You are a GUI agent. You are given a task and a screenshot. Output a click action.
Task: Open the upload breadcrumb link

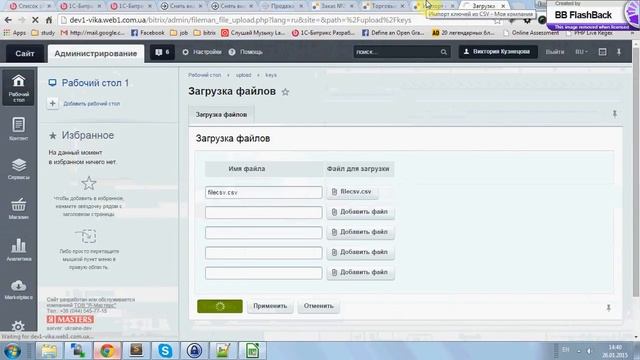243,75
